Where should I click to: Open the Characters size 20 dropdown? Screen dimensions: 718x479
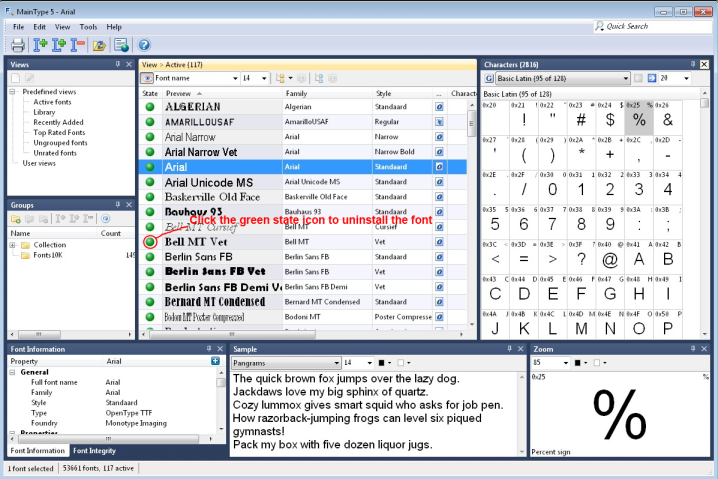(x=686, y=78)
